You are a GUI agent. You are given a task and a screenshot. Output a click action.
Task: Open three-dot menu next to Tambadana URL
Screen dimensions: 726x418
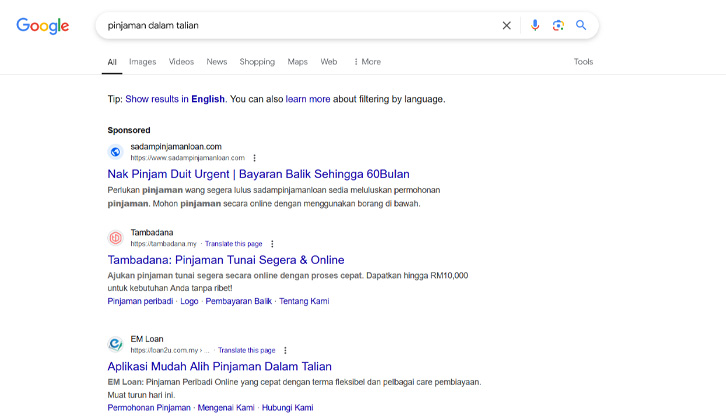tap(272, 244)
